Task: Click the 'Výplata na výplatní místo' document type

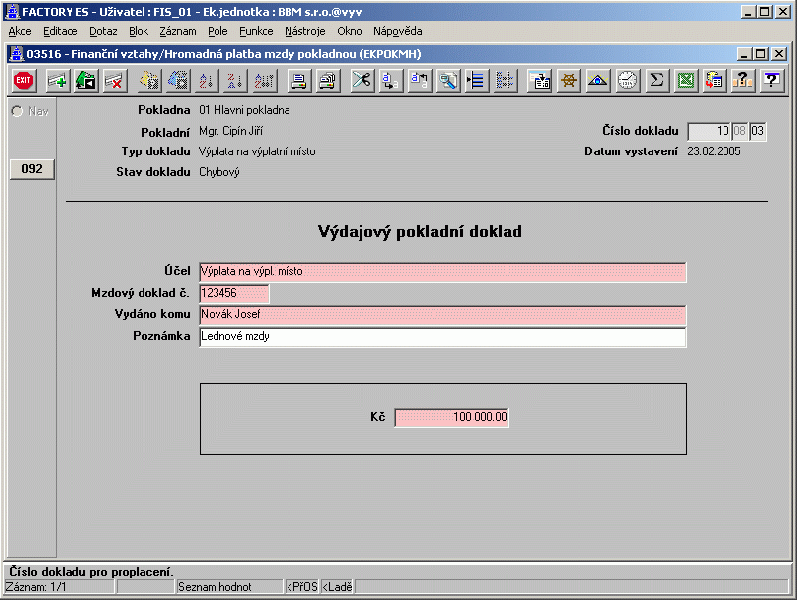Action: [x=257, y=151]
